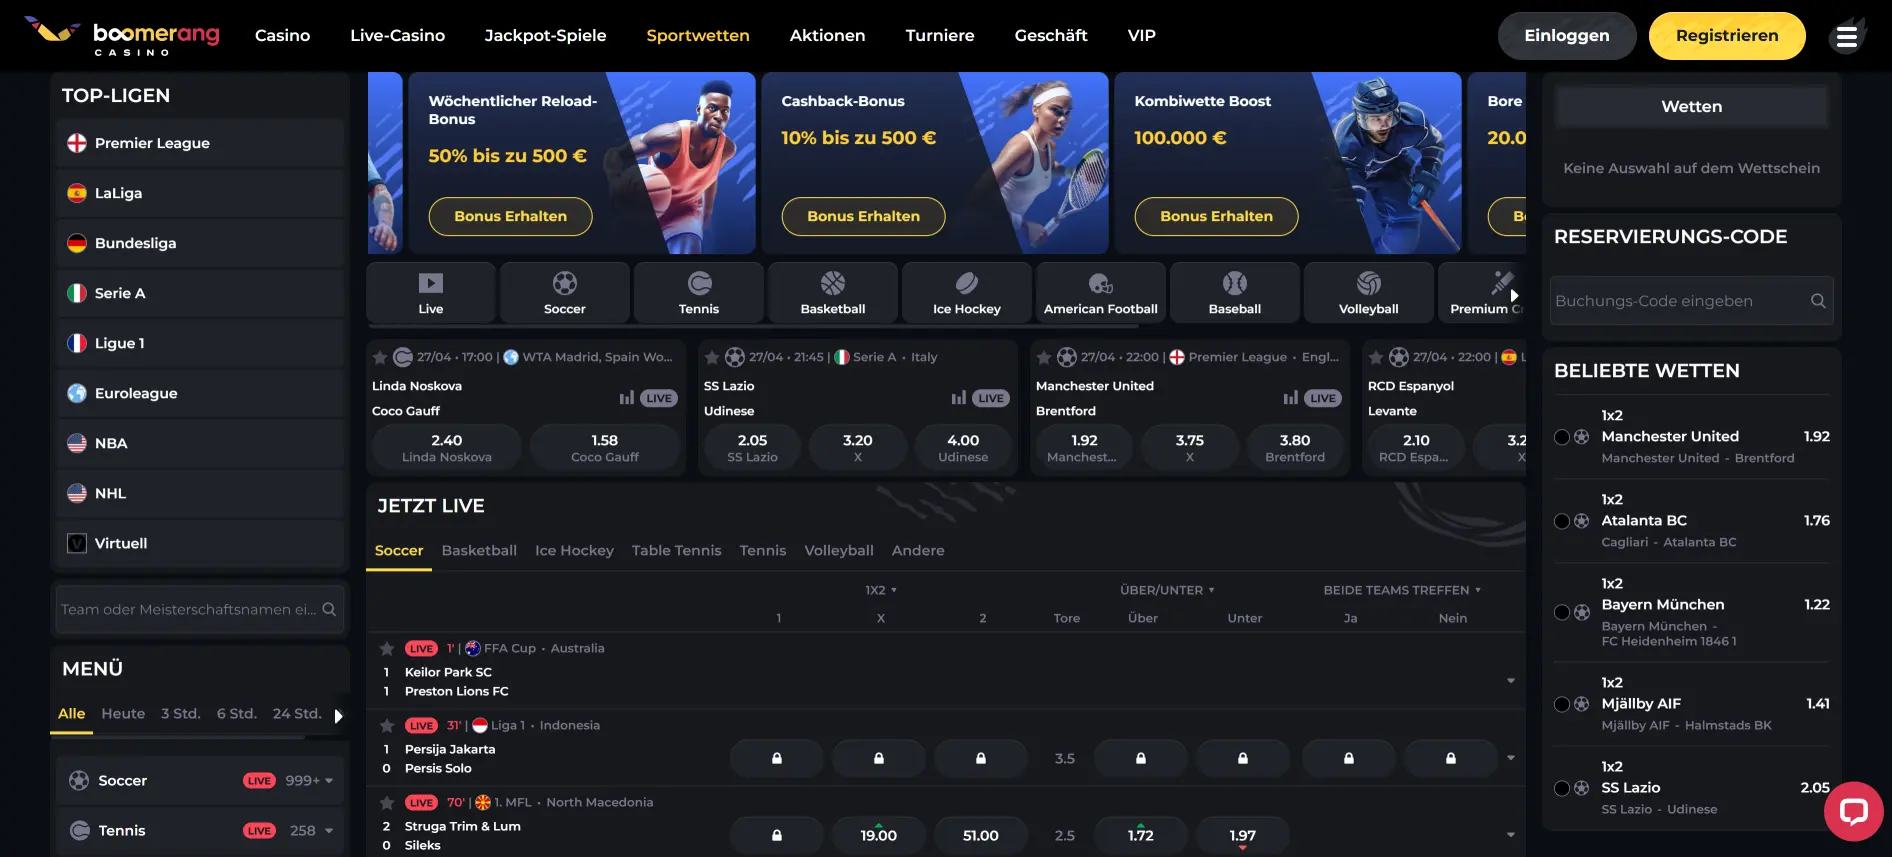Open stats icon for Manchester United match
This screenshot has width=1892, height=857.
pyautogui.click(x=1291, y=398)
